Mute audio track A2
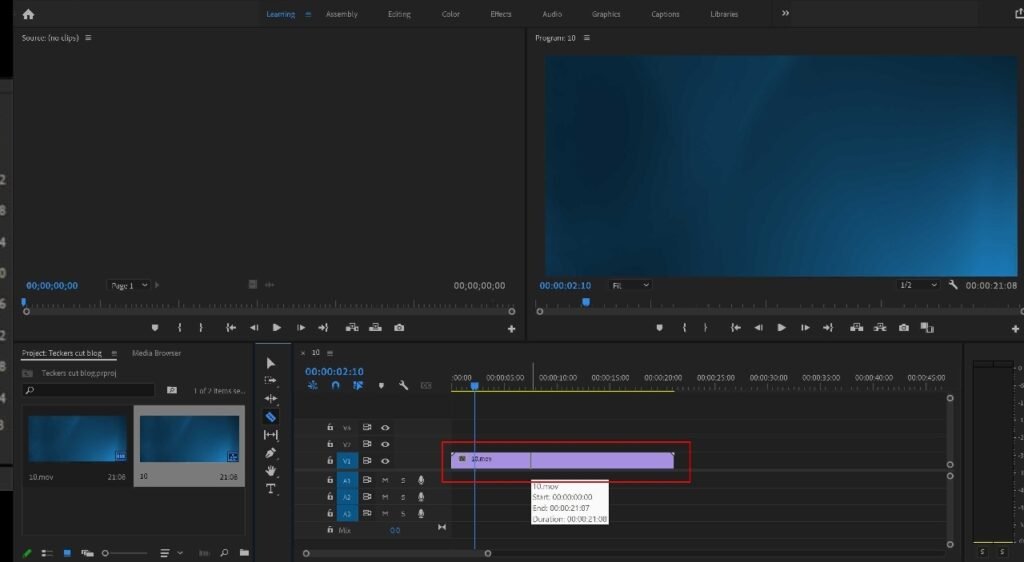The image size is (1024, 562). (385, 497)
